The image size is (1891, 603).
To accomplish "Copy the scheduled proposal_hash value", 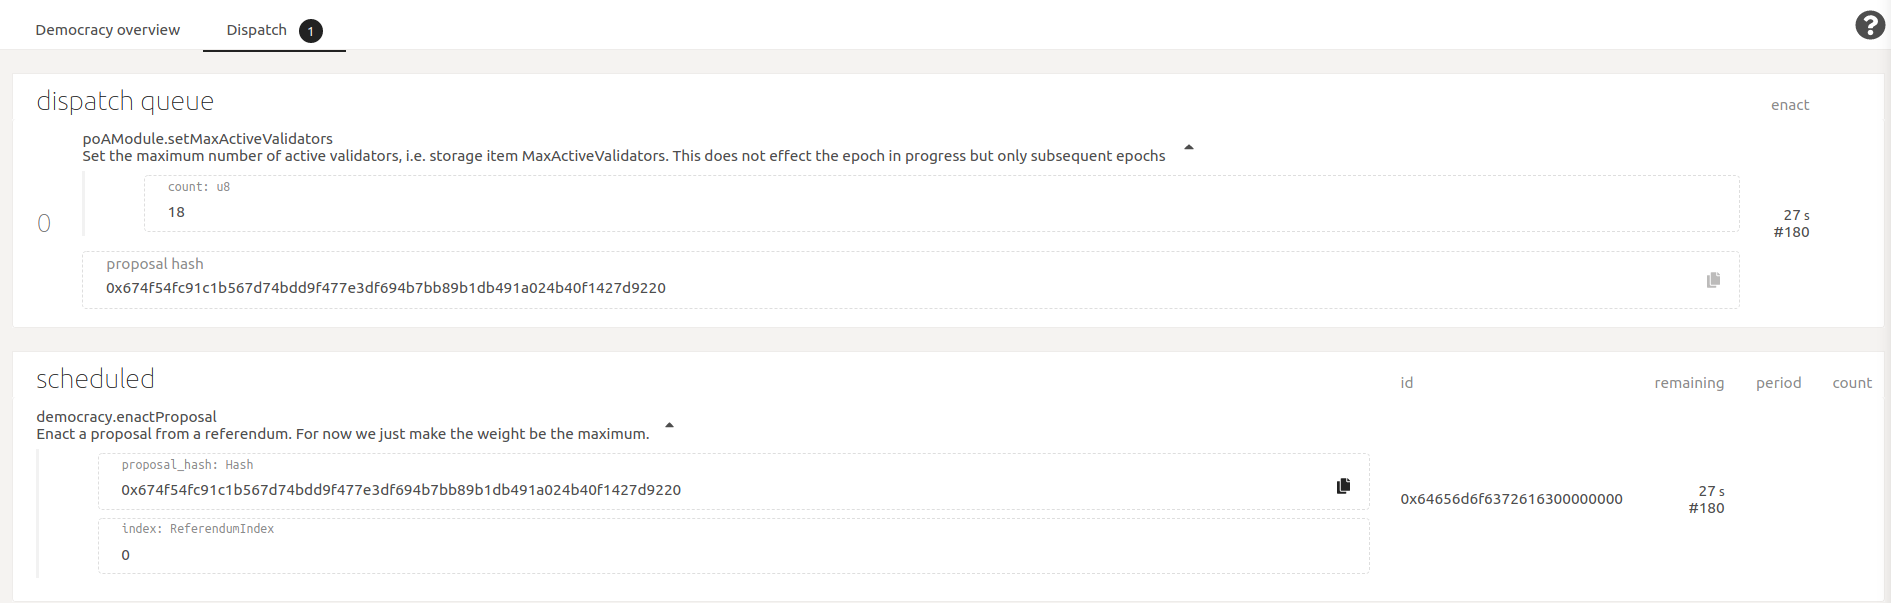I will [1343, 486].
